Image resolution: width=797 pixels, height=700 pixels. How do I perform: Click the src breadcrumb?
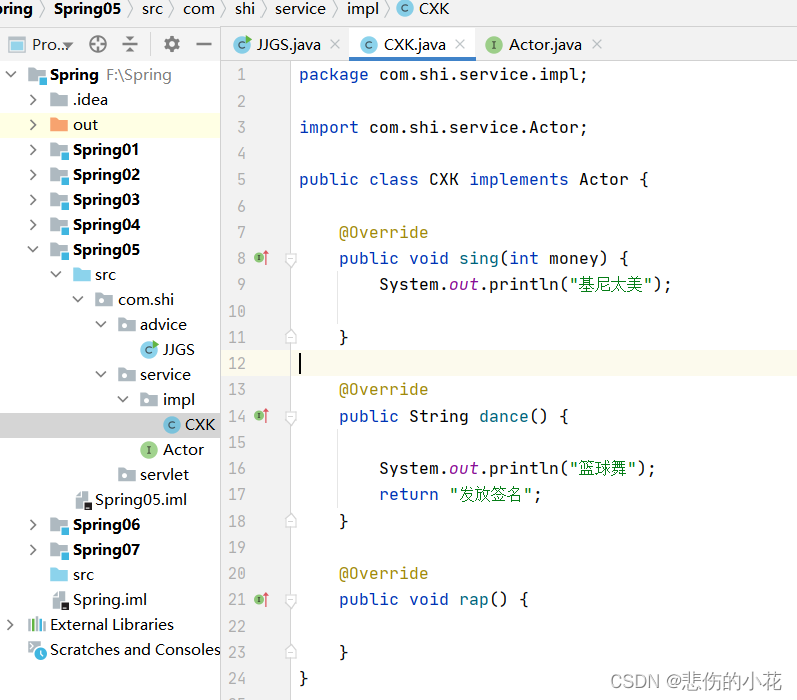click(152, 9)
